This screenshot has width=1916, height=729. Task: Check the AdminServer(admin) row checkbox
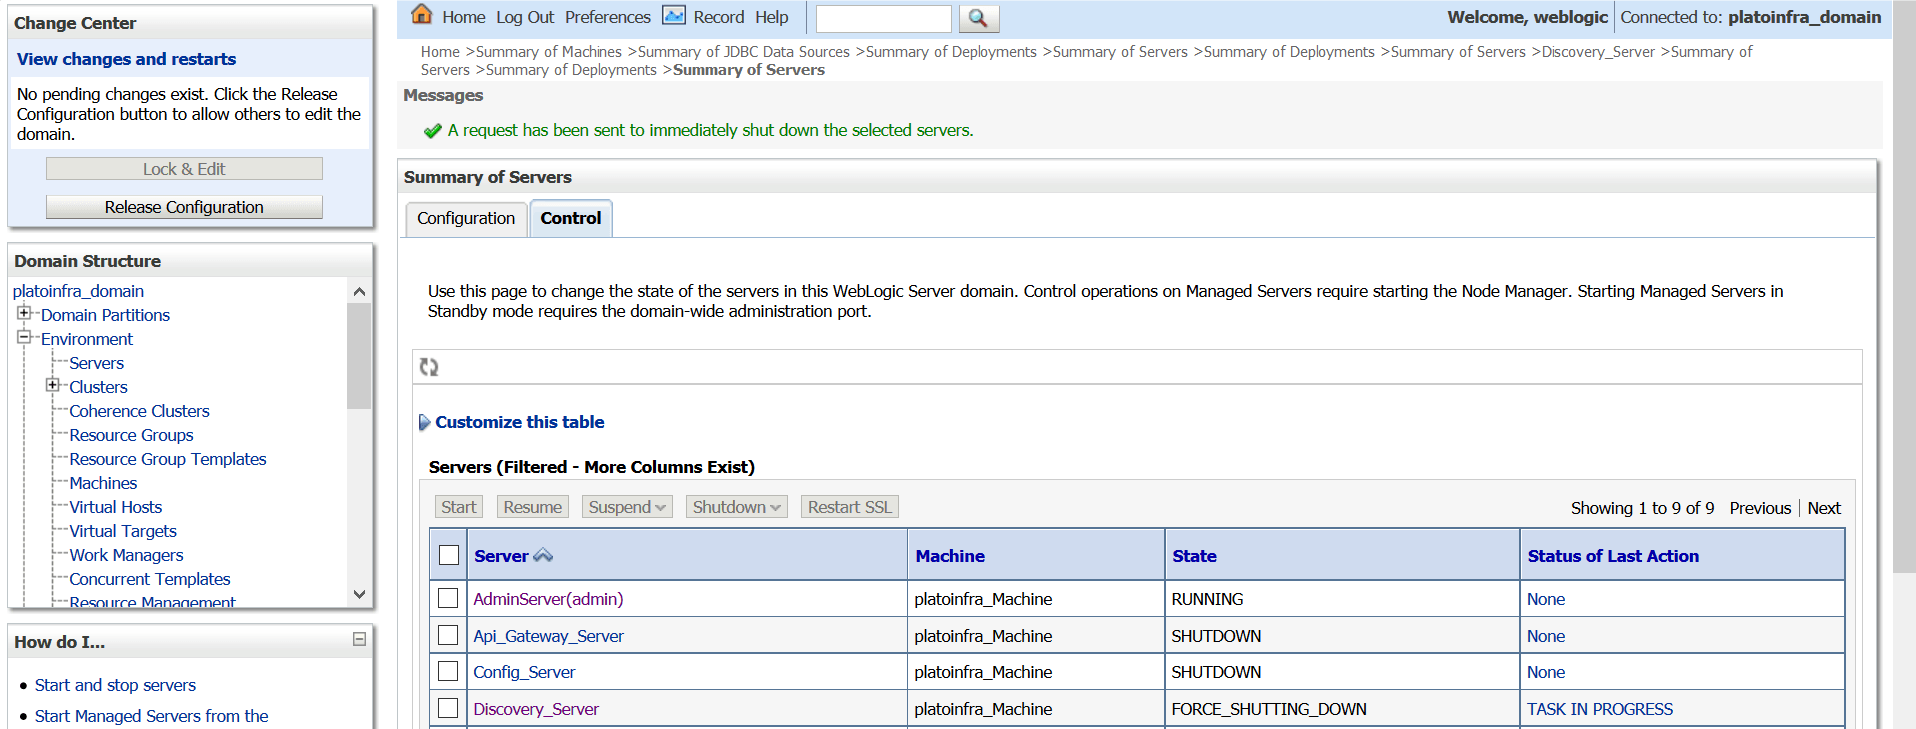tap(448, 598)
